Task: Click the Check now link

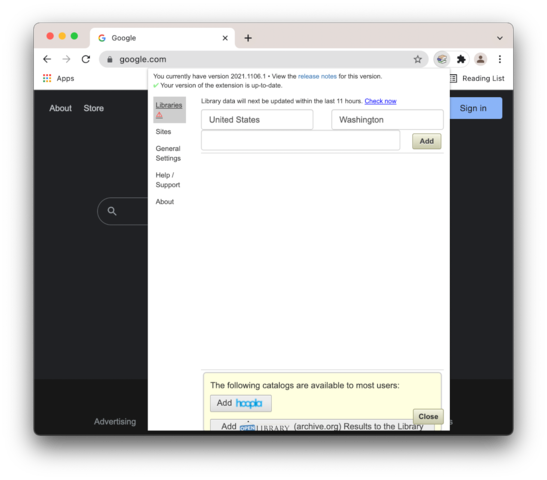Action: point(380,101)
